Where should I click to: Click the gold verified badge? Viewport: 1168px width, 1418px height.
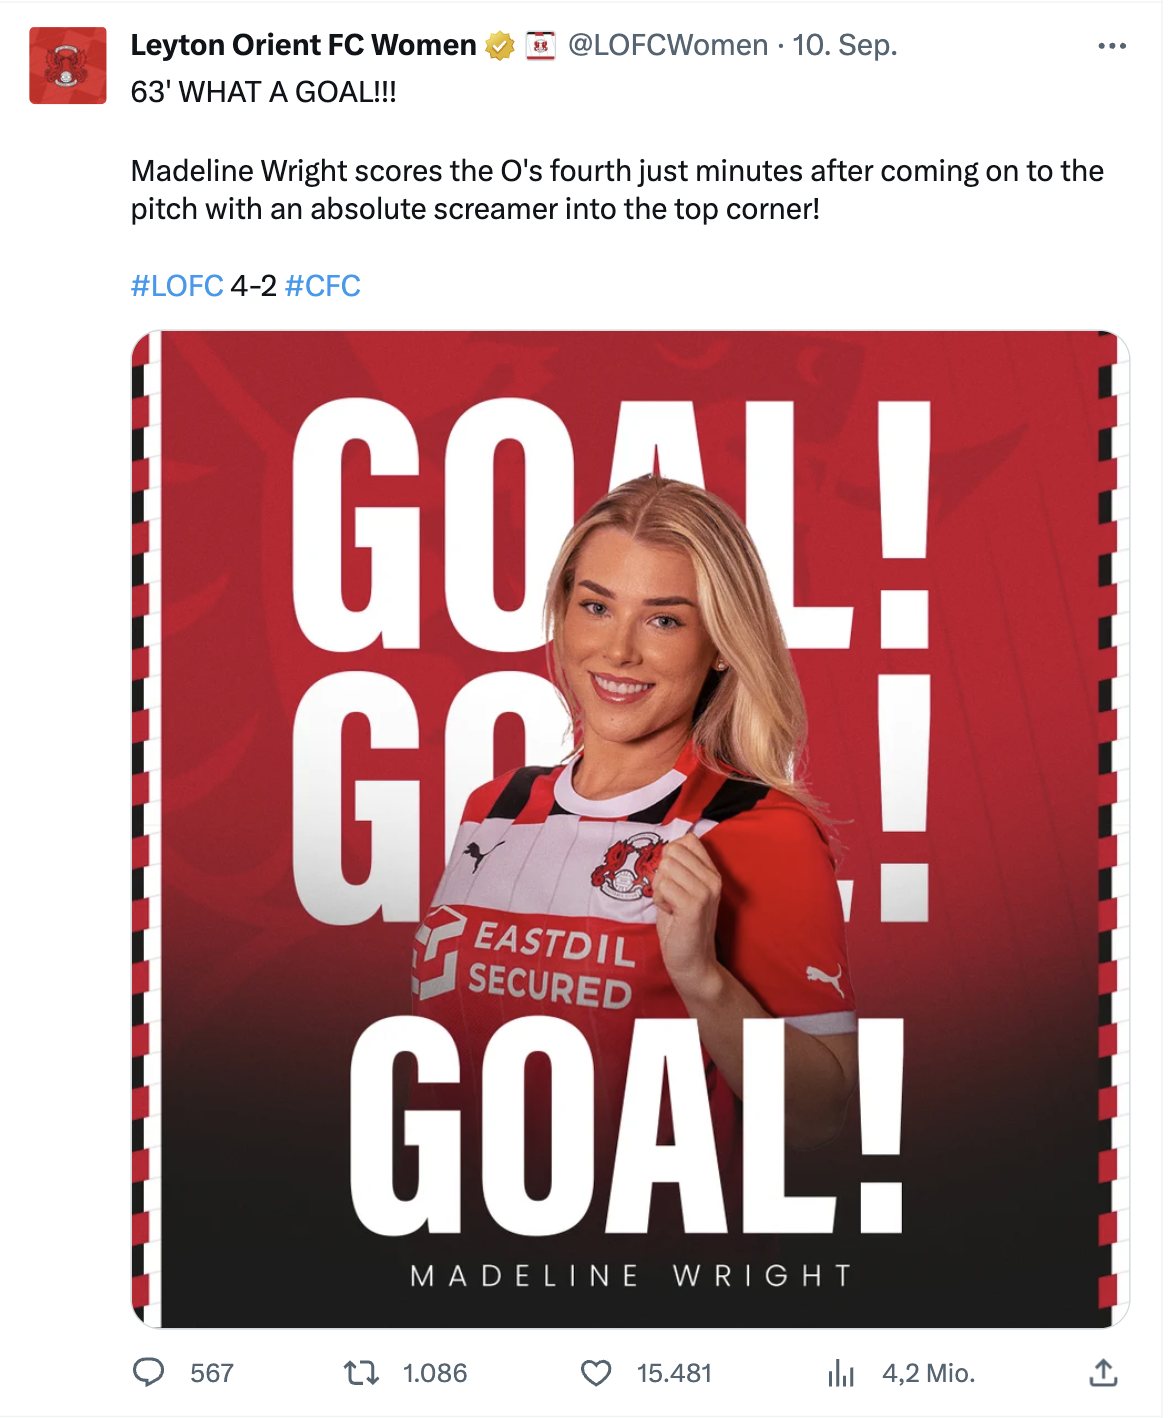(x=500, y=46)
